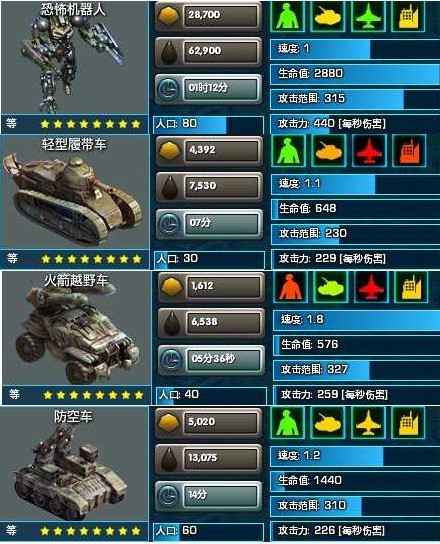This screenshot has width=440, height=544.
Task: Click the oil cost 62,900 field
Action: point(208,51)
